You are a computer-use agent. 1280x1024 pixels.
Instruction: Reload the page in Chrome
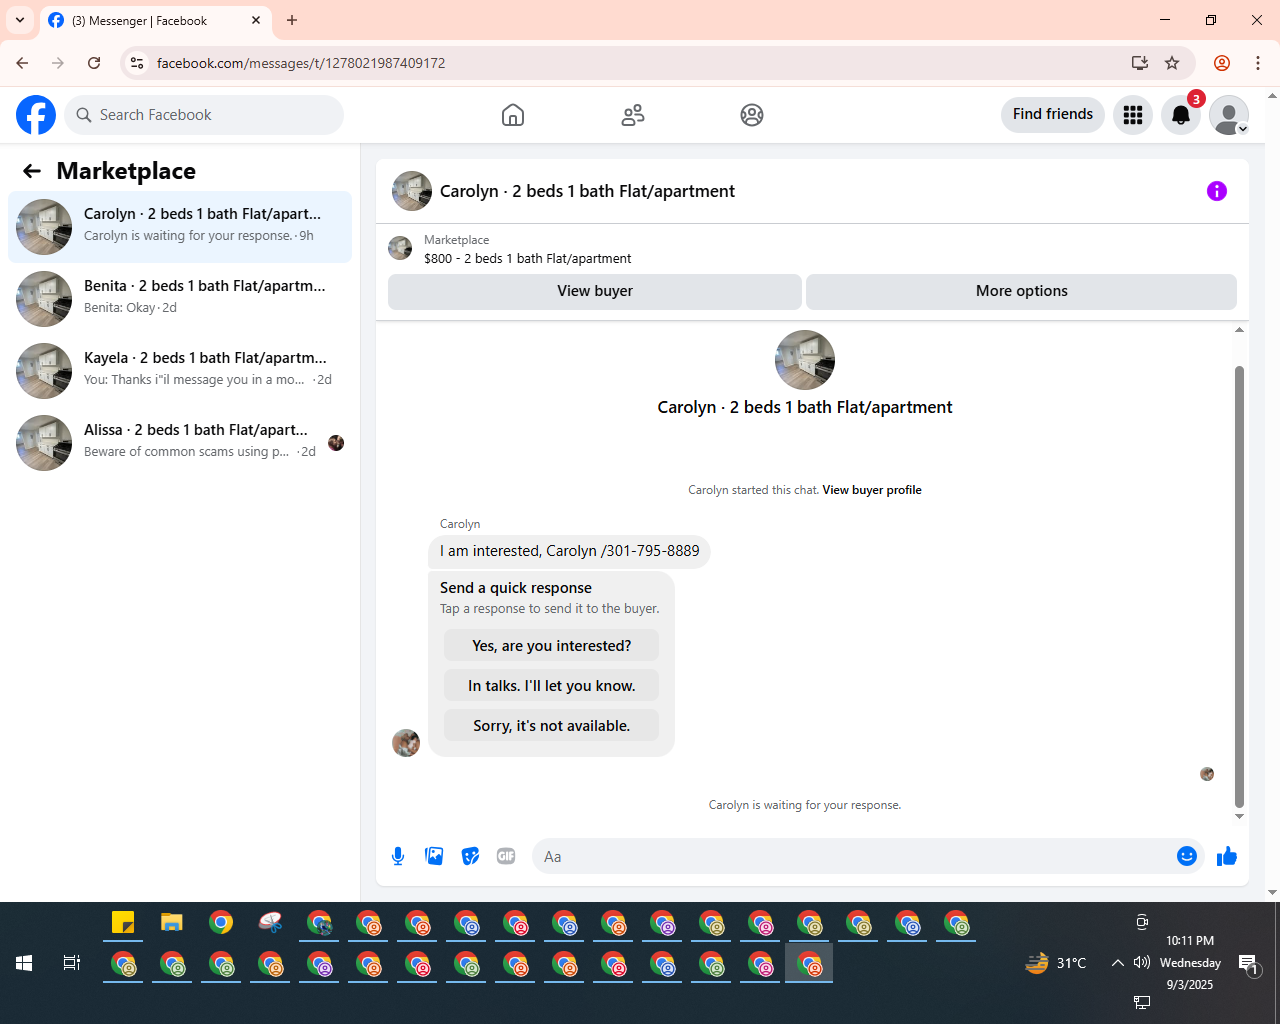point(94,63)
